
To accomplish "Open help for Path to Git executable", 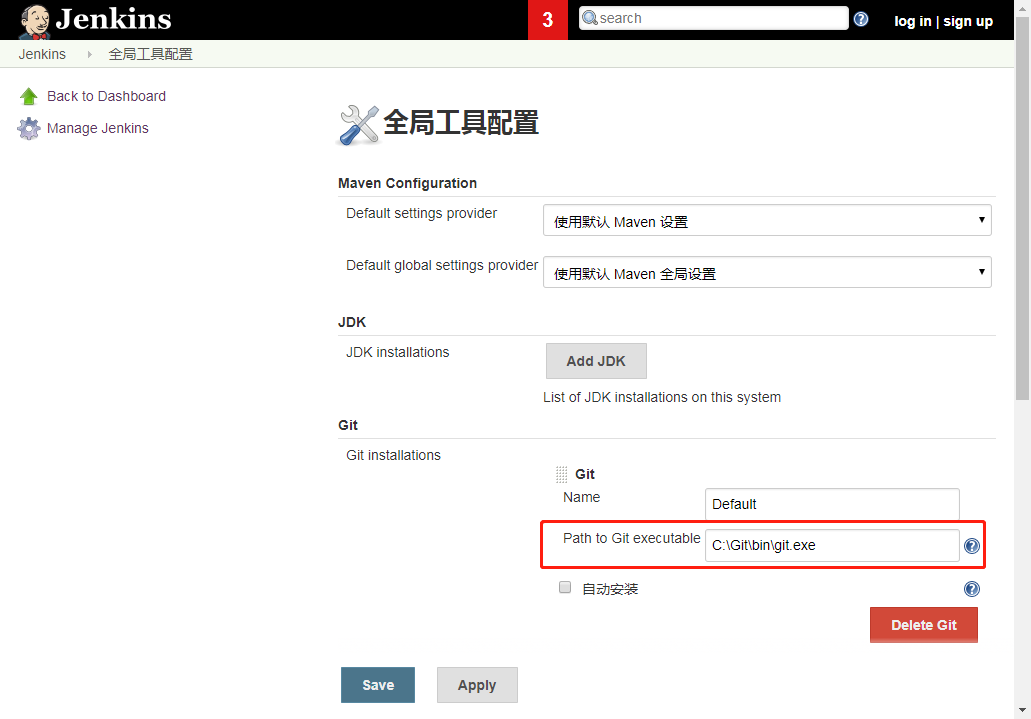I will pos(972,546).
